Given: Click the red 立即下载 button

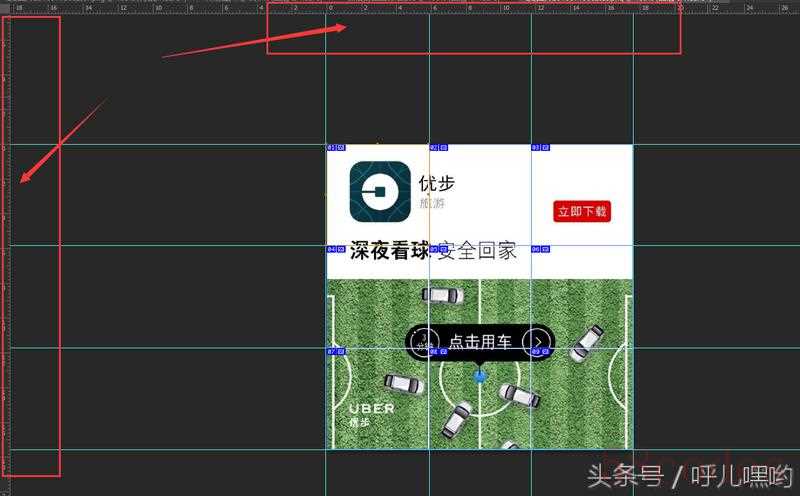Looking at the screenshot, I should (582, 211).
